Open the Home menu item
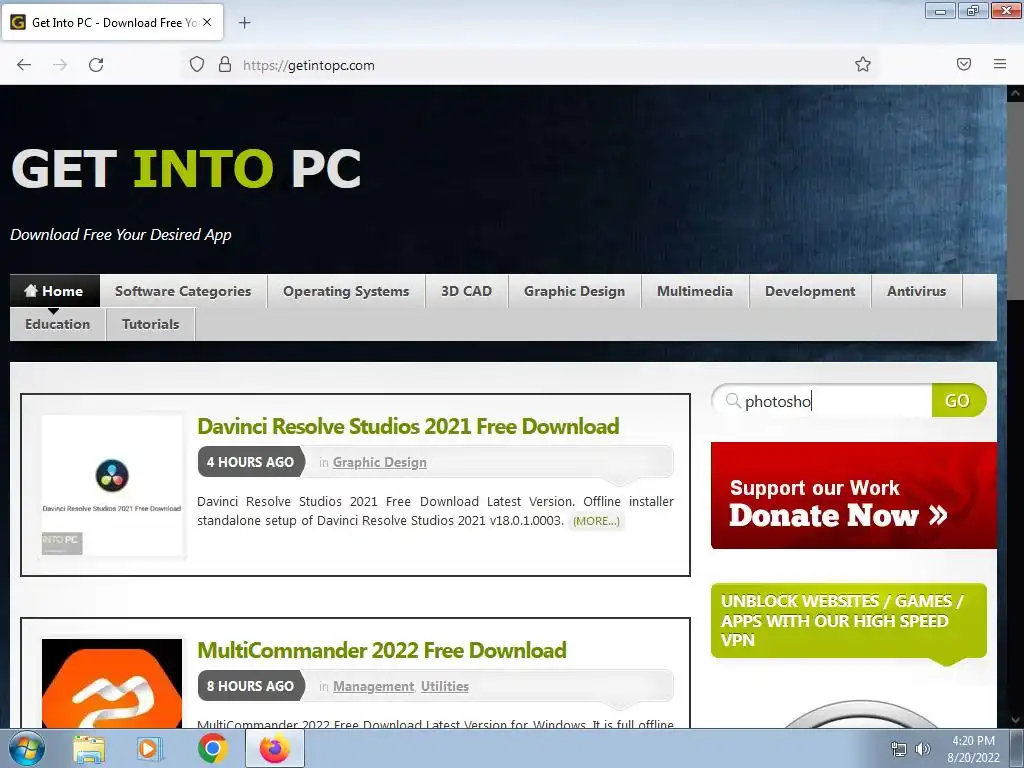The width and height of the screenshot is (1024, 768). pyautogui.click(x=55, y=291)
